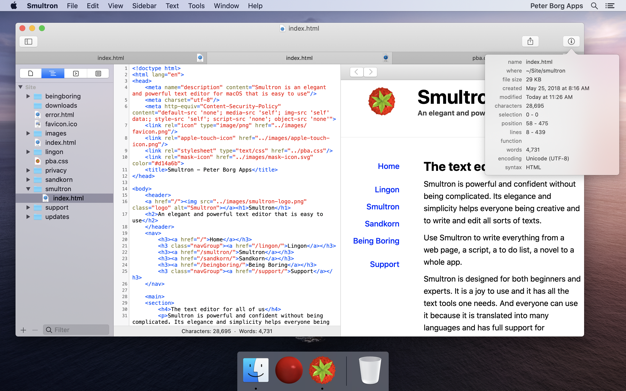This screenshot has height=391, width=626.
Task: Switch to the file tree sidebar view
Action: pyautogui.click(x=53, y=73)
